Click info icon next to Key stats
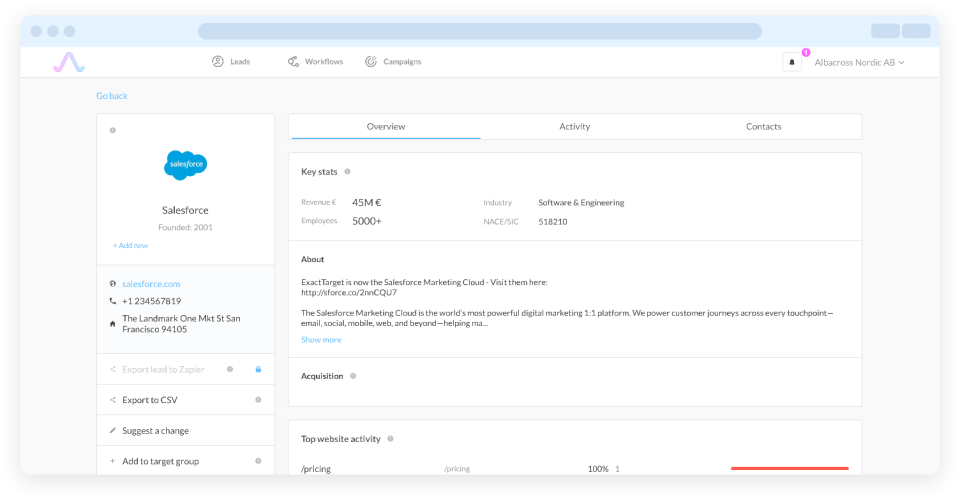960x500 pixels. [347, 172]
